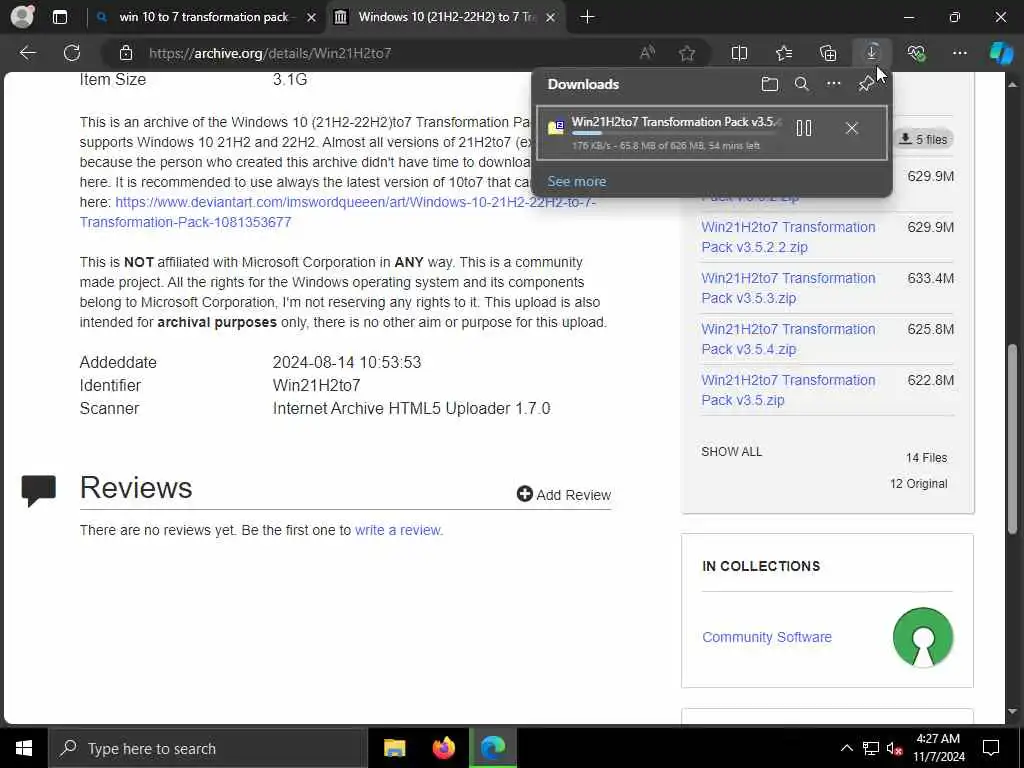Click the scrollbar up arrow
This screenshot has height=768, width=1024.
click(1012, 84)
